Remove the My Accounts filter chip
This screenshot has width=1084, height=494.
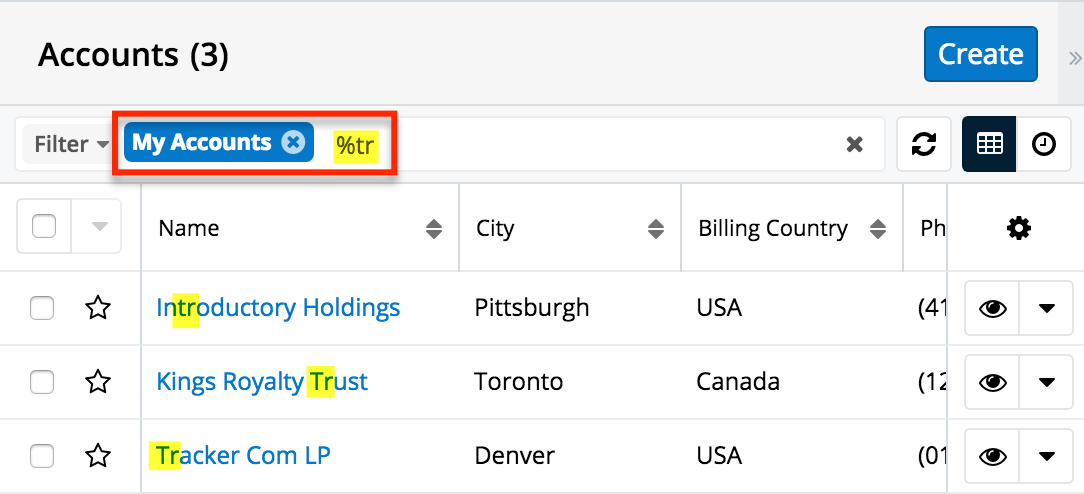tap(292, 142)
